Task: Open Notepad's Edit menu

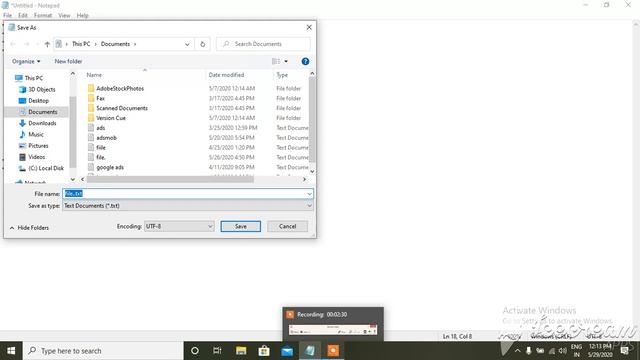Action: [22, 15]
